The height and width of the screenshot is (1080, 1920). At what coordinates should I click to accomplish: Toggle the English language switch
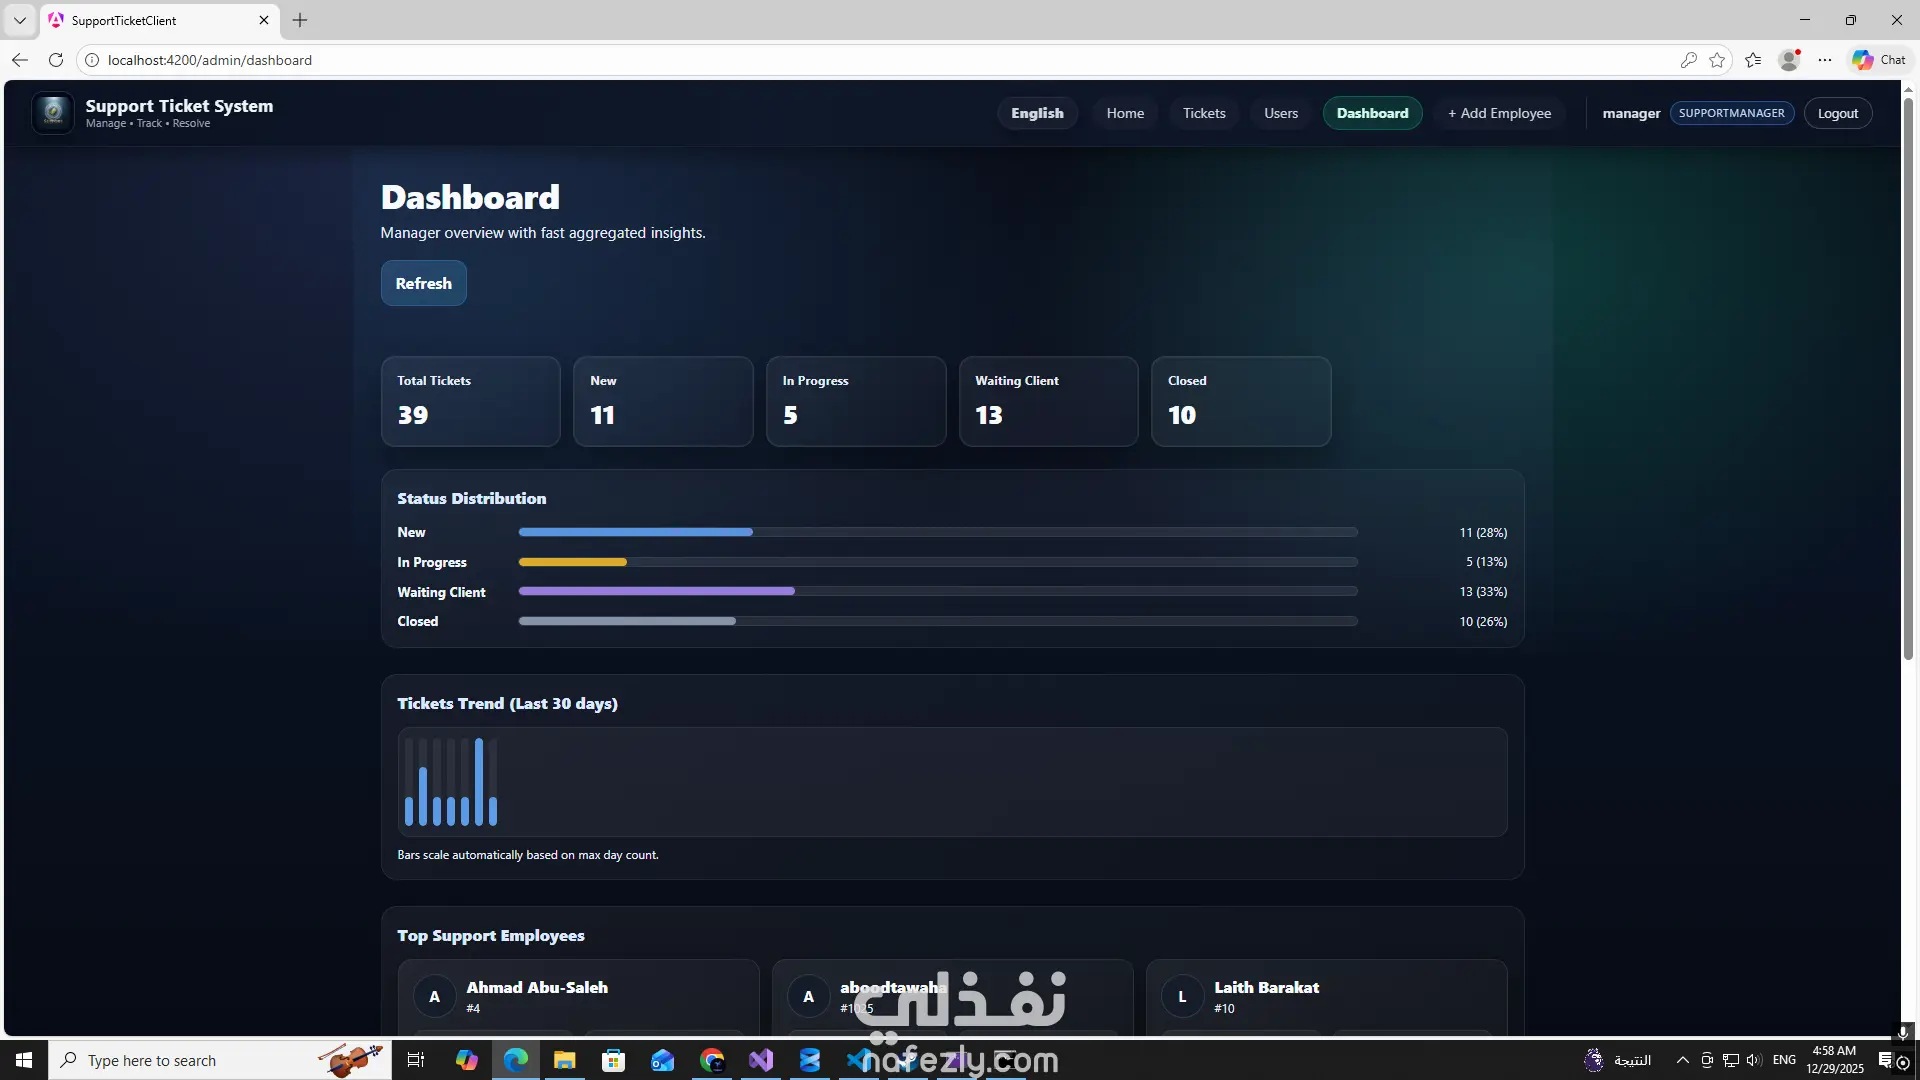point(1037,113)
